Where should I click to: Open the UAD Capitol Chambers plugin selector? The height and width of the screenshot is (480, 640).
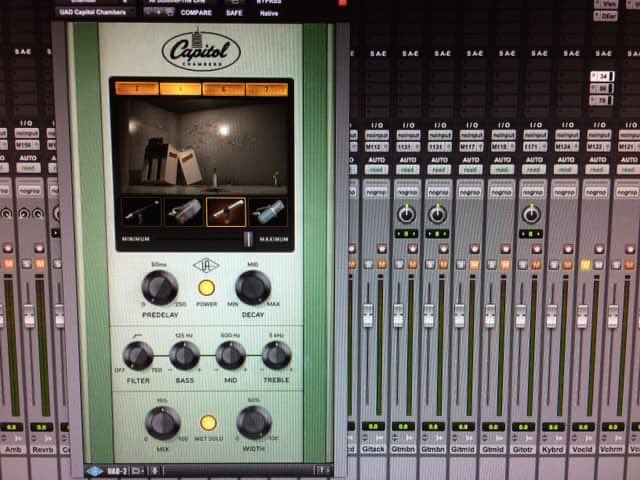click(95, 12)
